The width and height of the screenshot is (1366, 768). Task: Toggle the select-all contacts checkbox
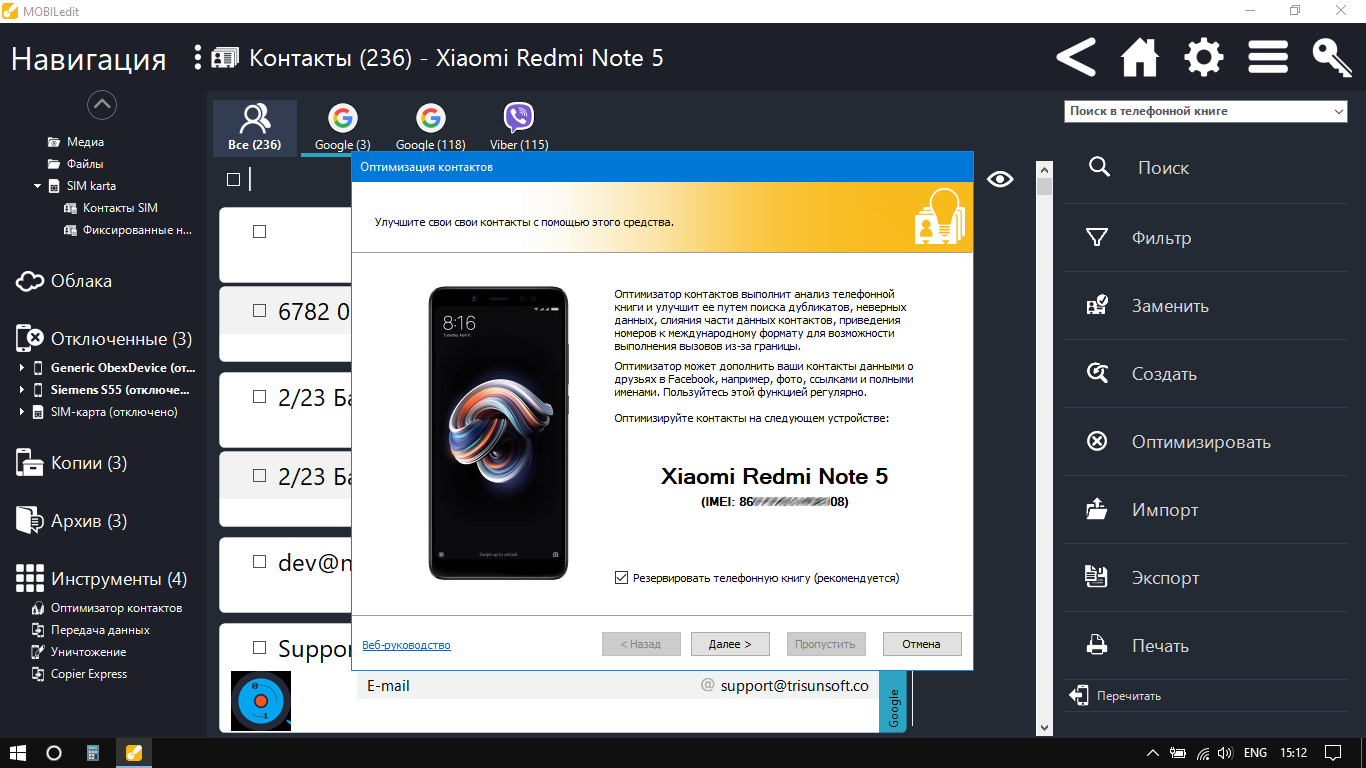click(233, 179)
